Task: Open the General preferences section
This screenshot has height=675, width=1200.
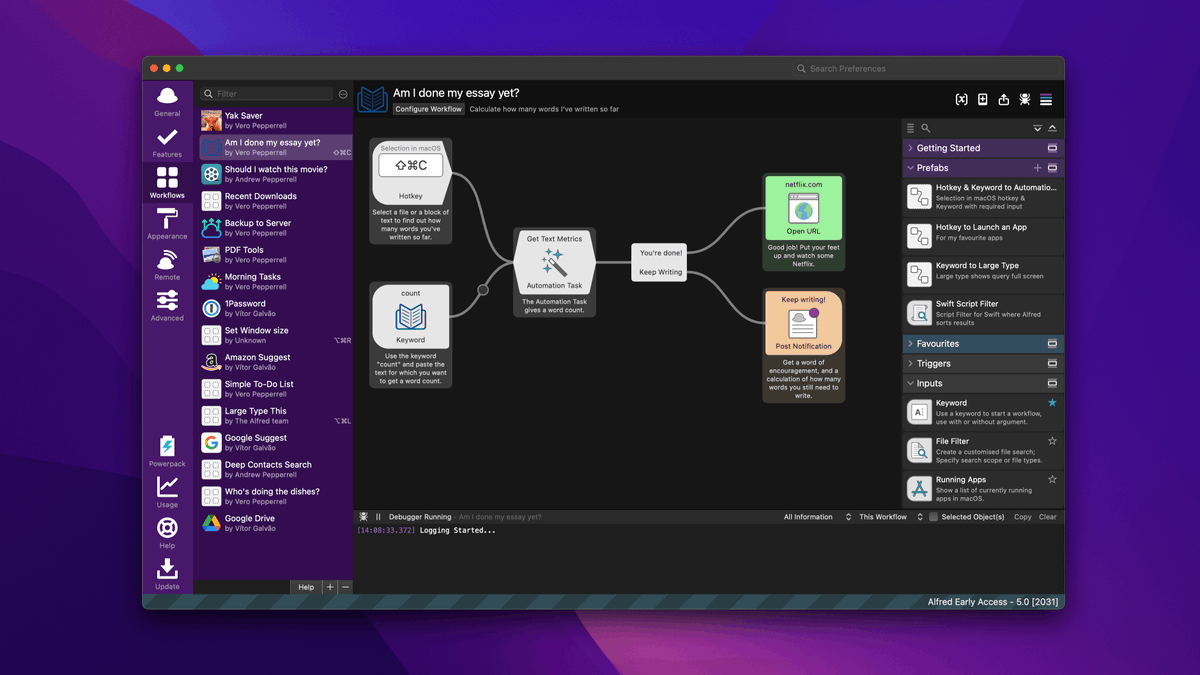Action: coord(167,102)
